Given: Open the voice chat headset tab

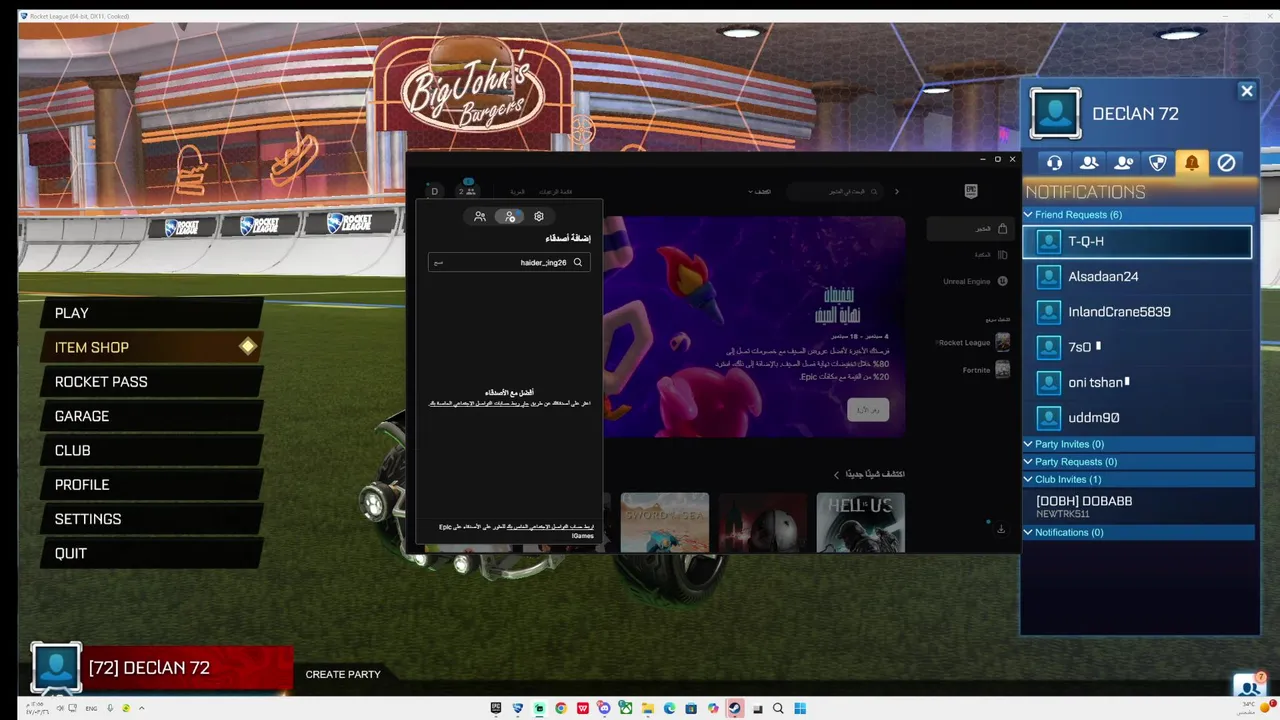Looking at the screenshot, I should [x=1054, y=162].
